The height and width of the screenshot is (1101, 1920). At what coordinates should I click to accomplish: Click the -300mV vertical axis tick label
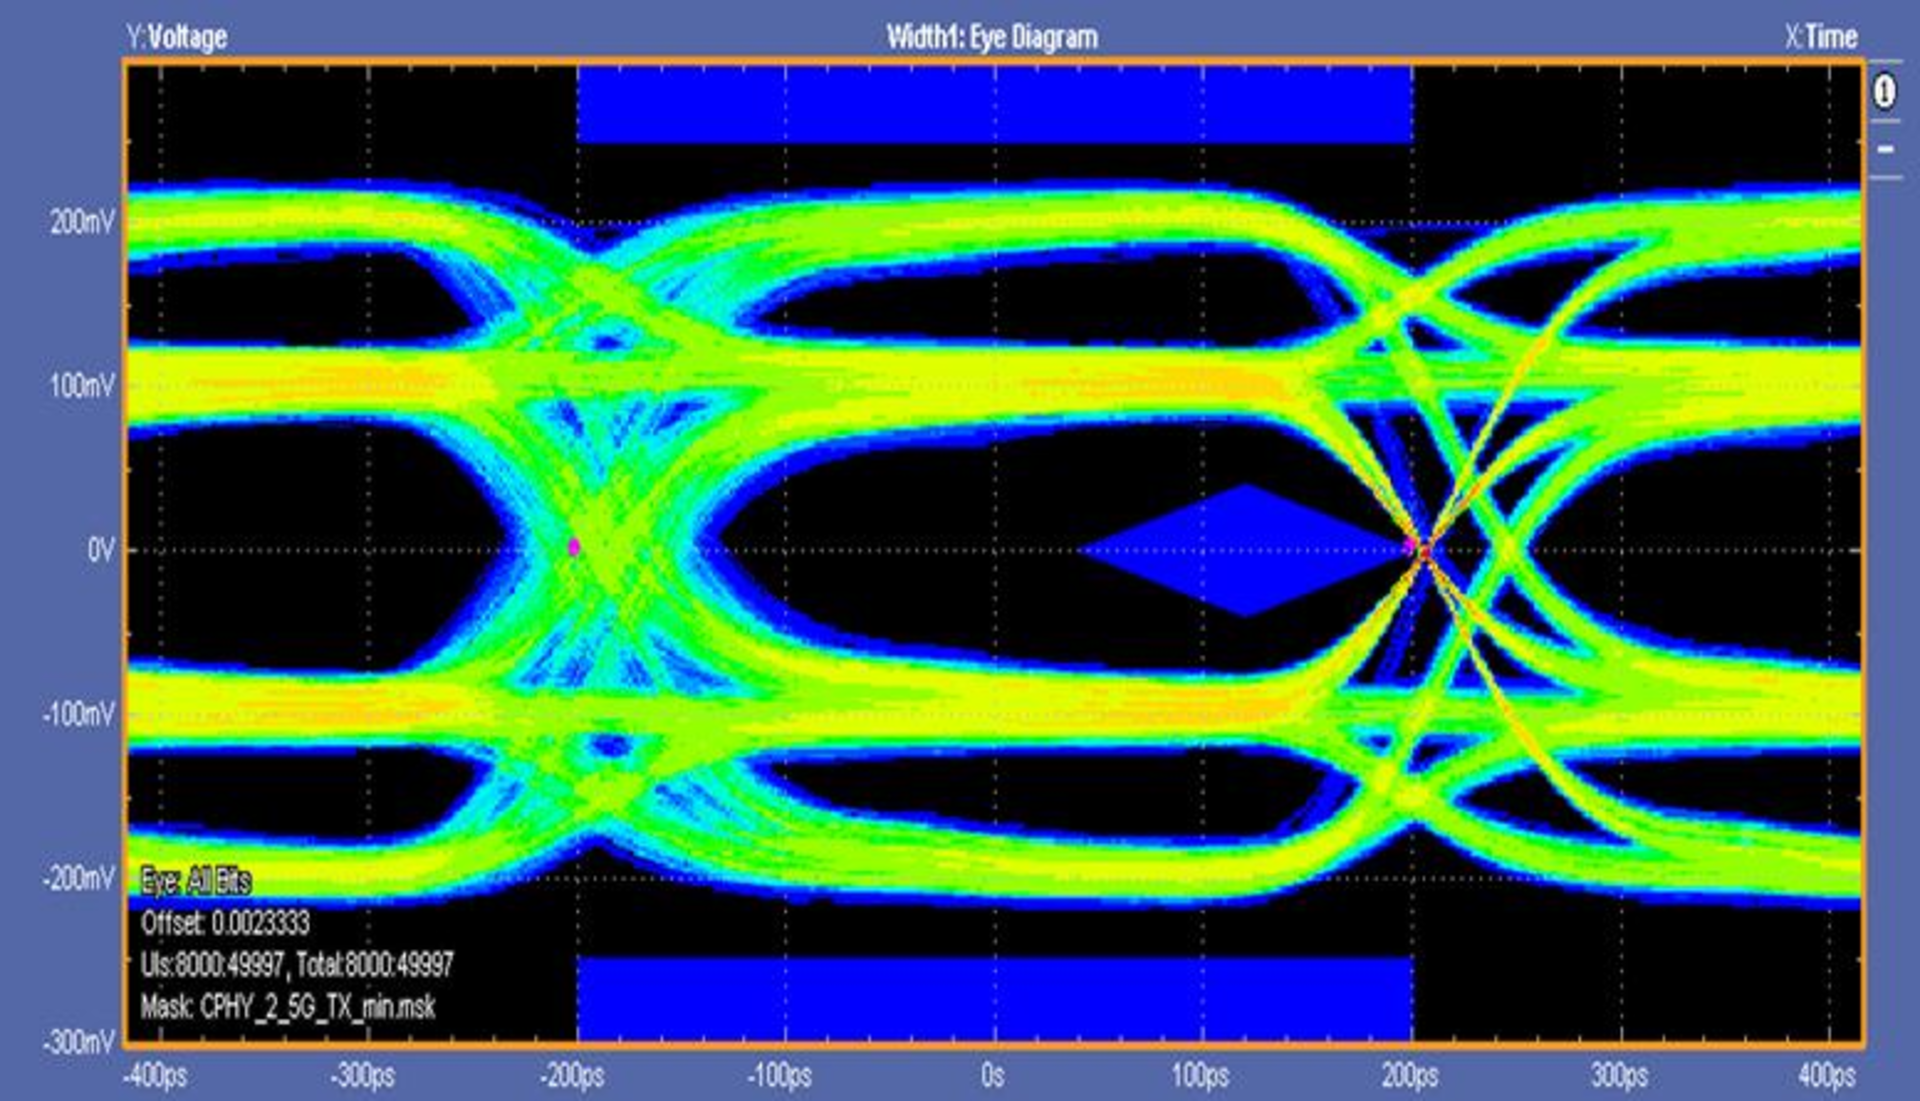pos(79,1043)
